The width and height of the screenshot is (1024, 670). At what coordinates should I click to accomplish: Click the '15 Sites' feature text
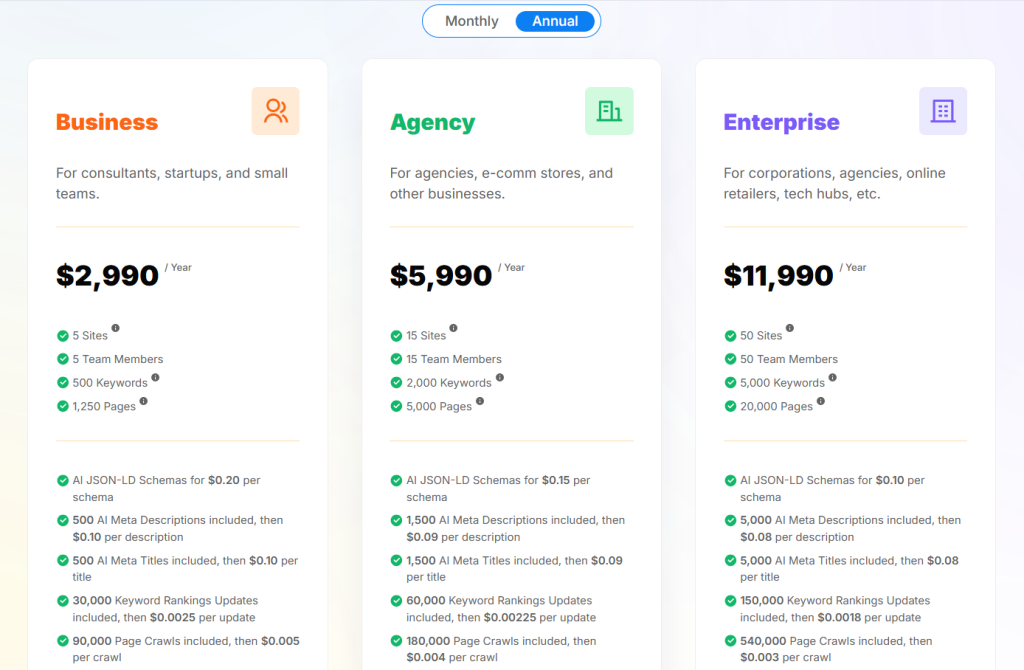426,336
